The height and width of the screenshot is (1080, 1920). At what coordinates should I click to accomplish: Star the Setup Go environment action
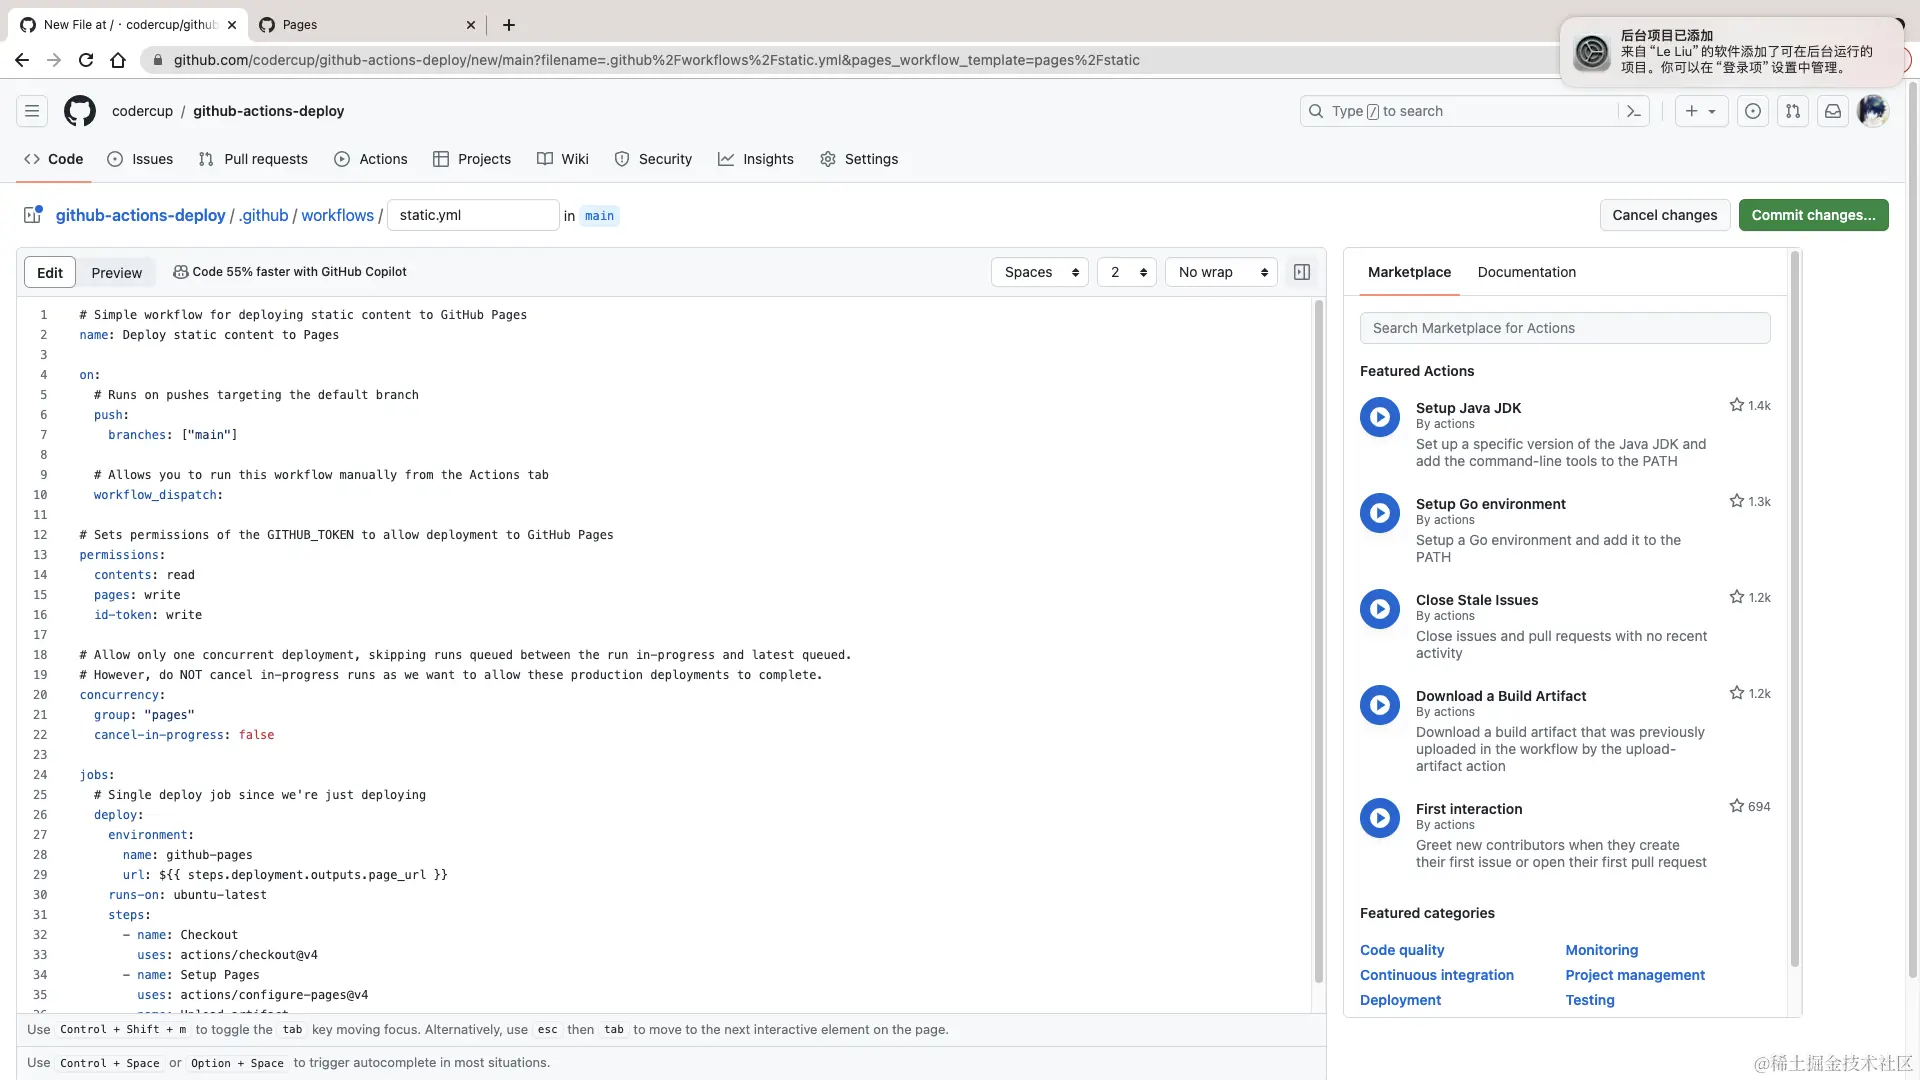pyautogui.click(x=1737, y=501)
